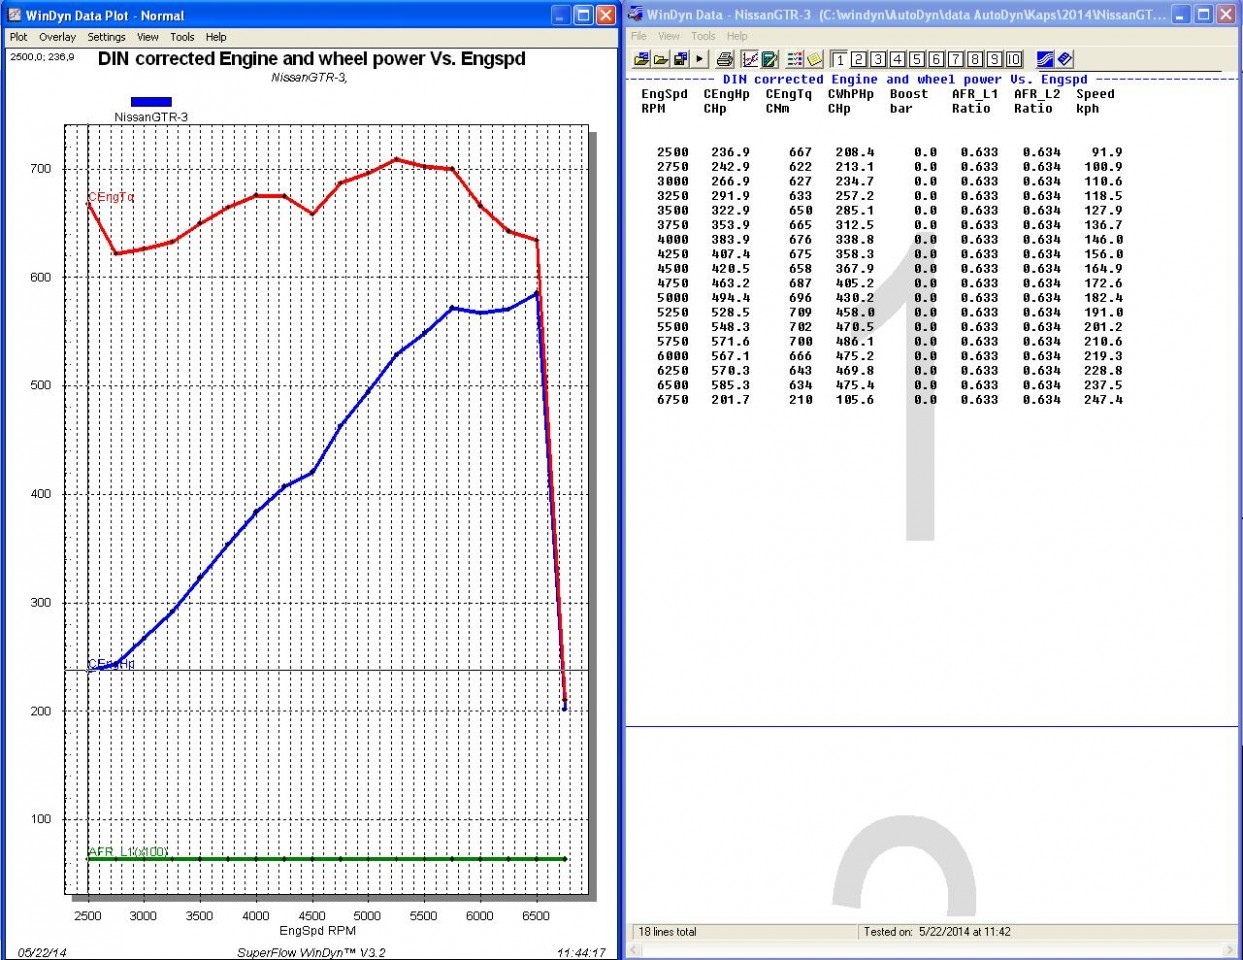Image resolution: width=1243 pixels, height=960 pixels.
Task: Open the View menu in WinDyn Data window
Action: pos(669,36)
